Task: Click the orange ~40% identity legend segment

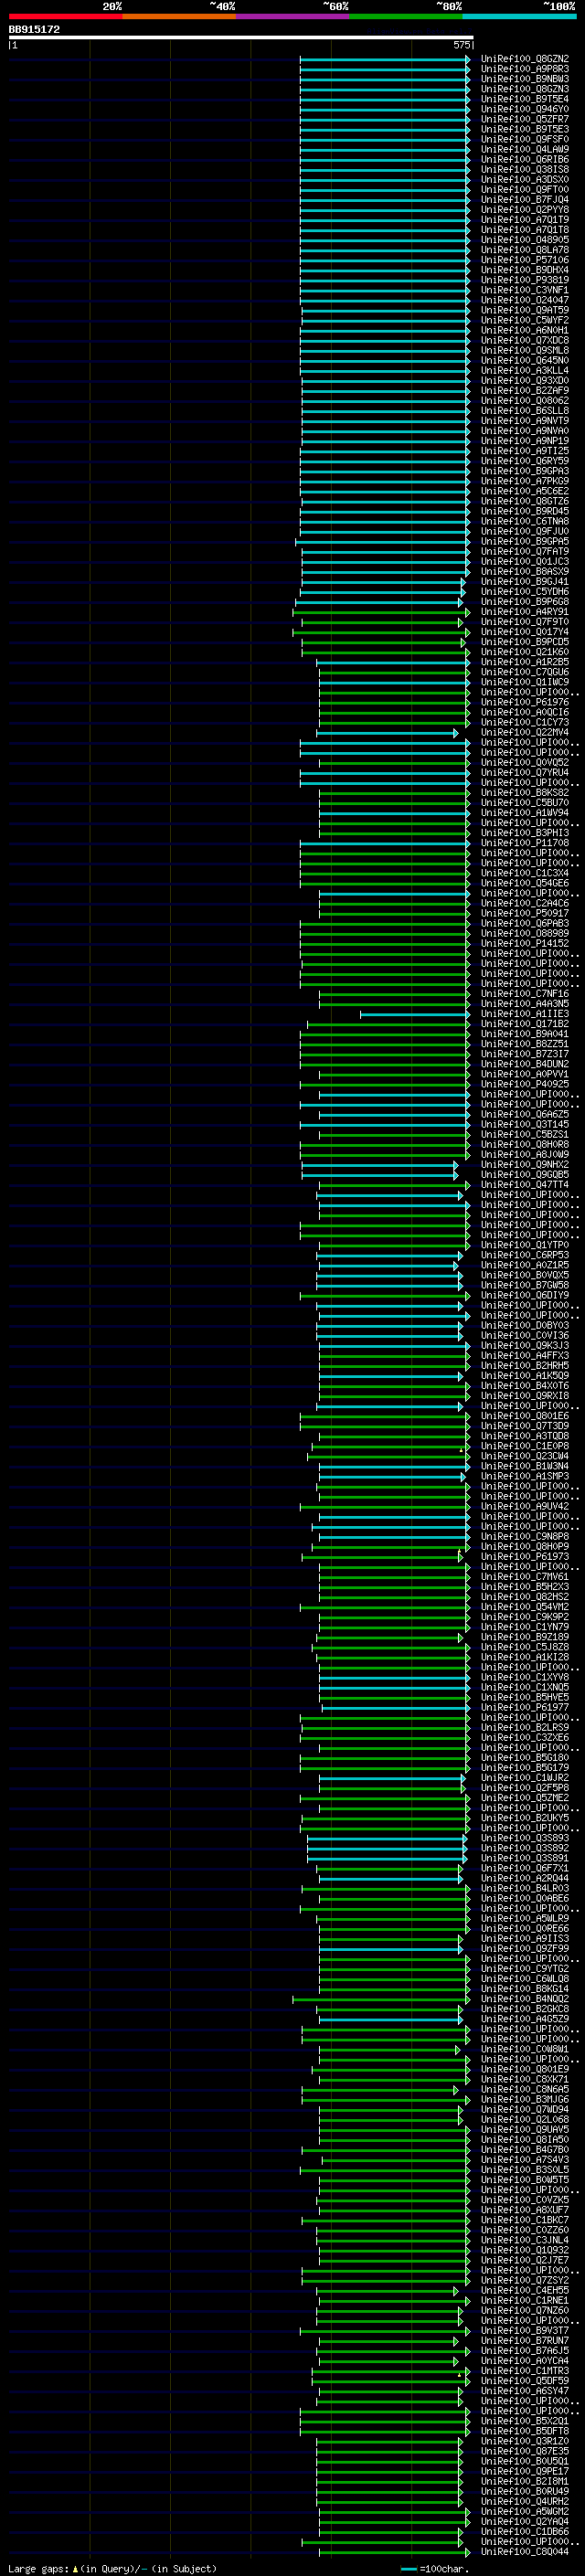Action: click(x=179, y=16)
